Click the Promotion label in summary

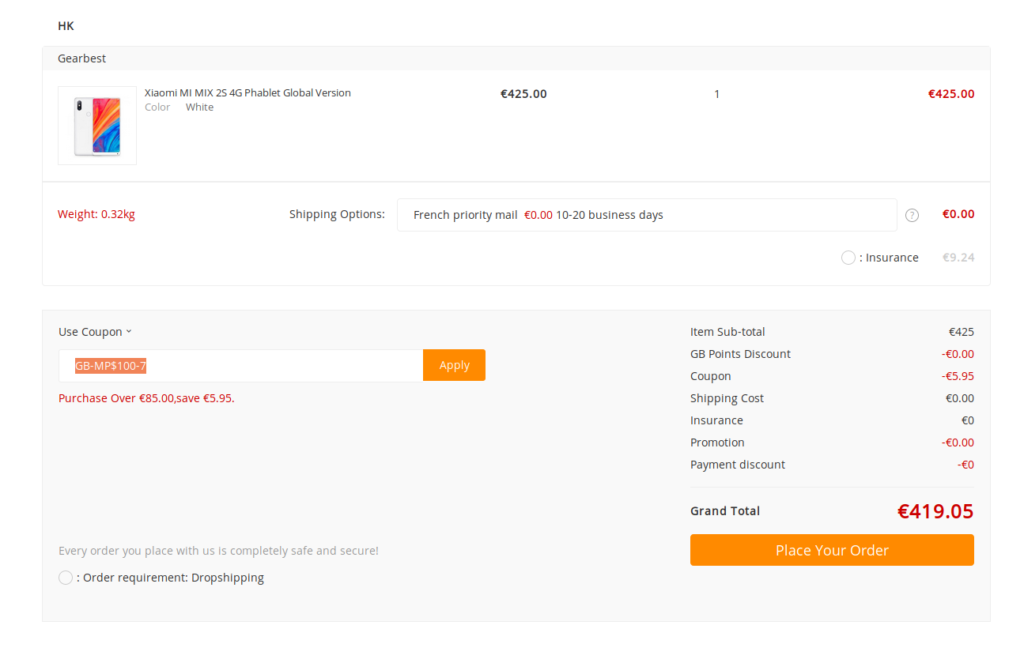[717, 443]
